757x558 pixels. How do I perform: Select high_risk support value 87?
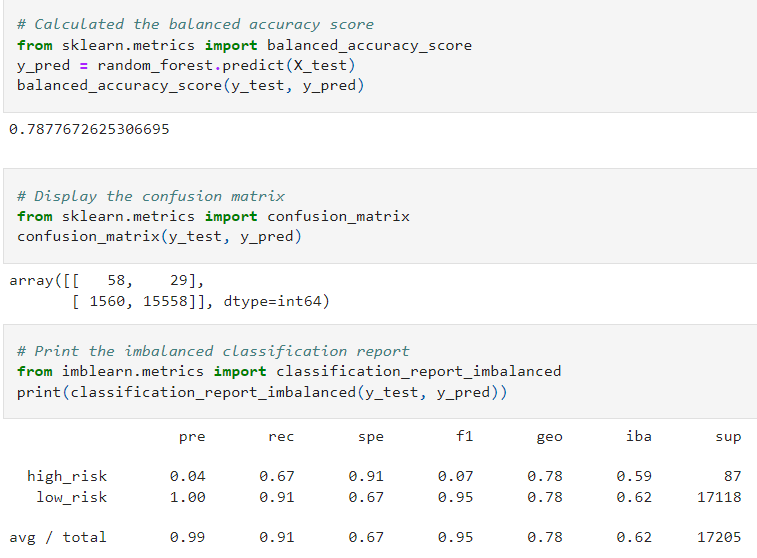tap(732, 477)
